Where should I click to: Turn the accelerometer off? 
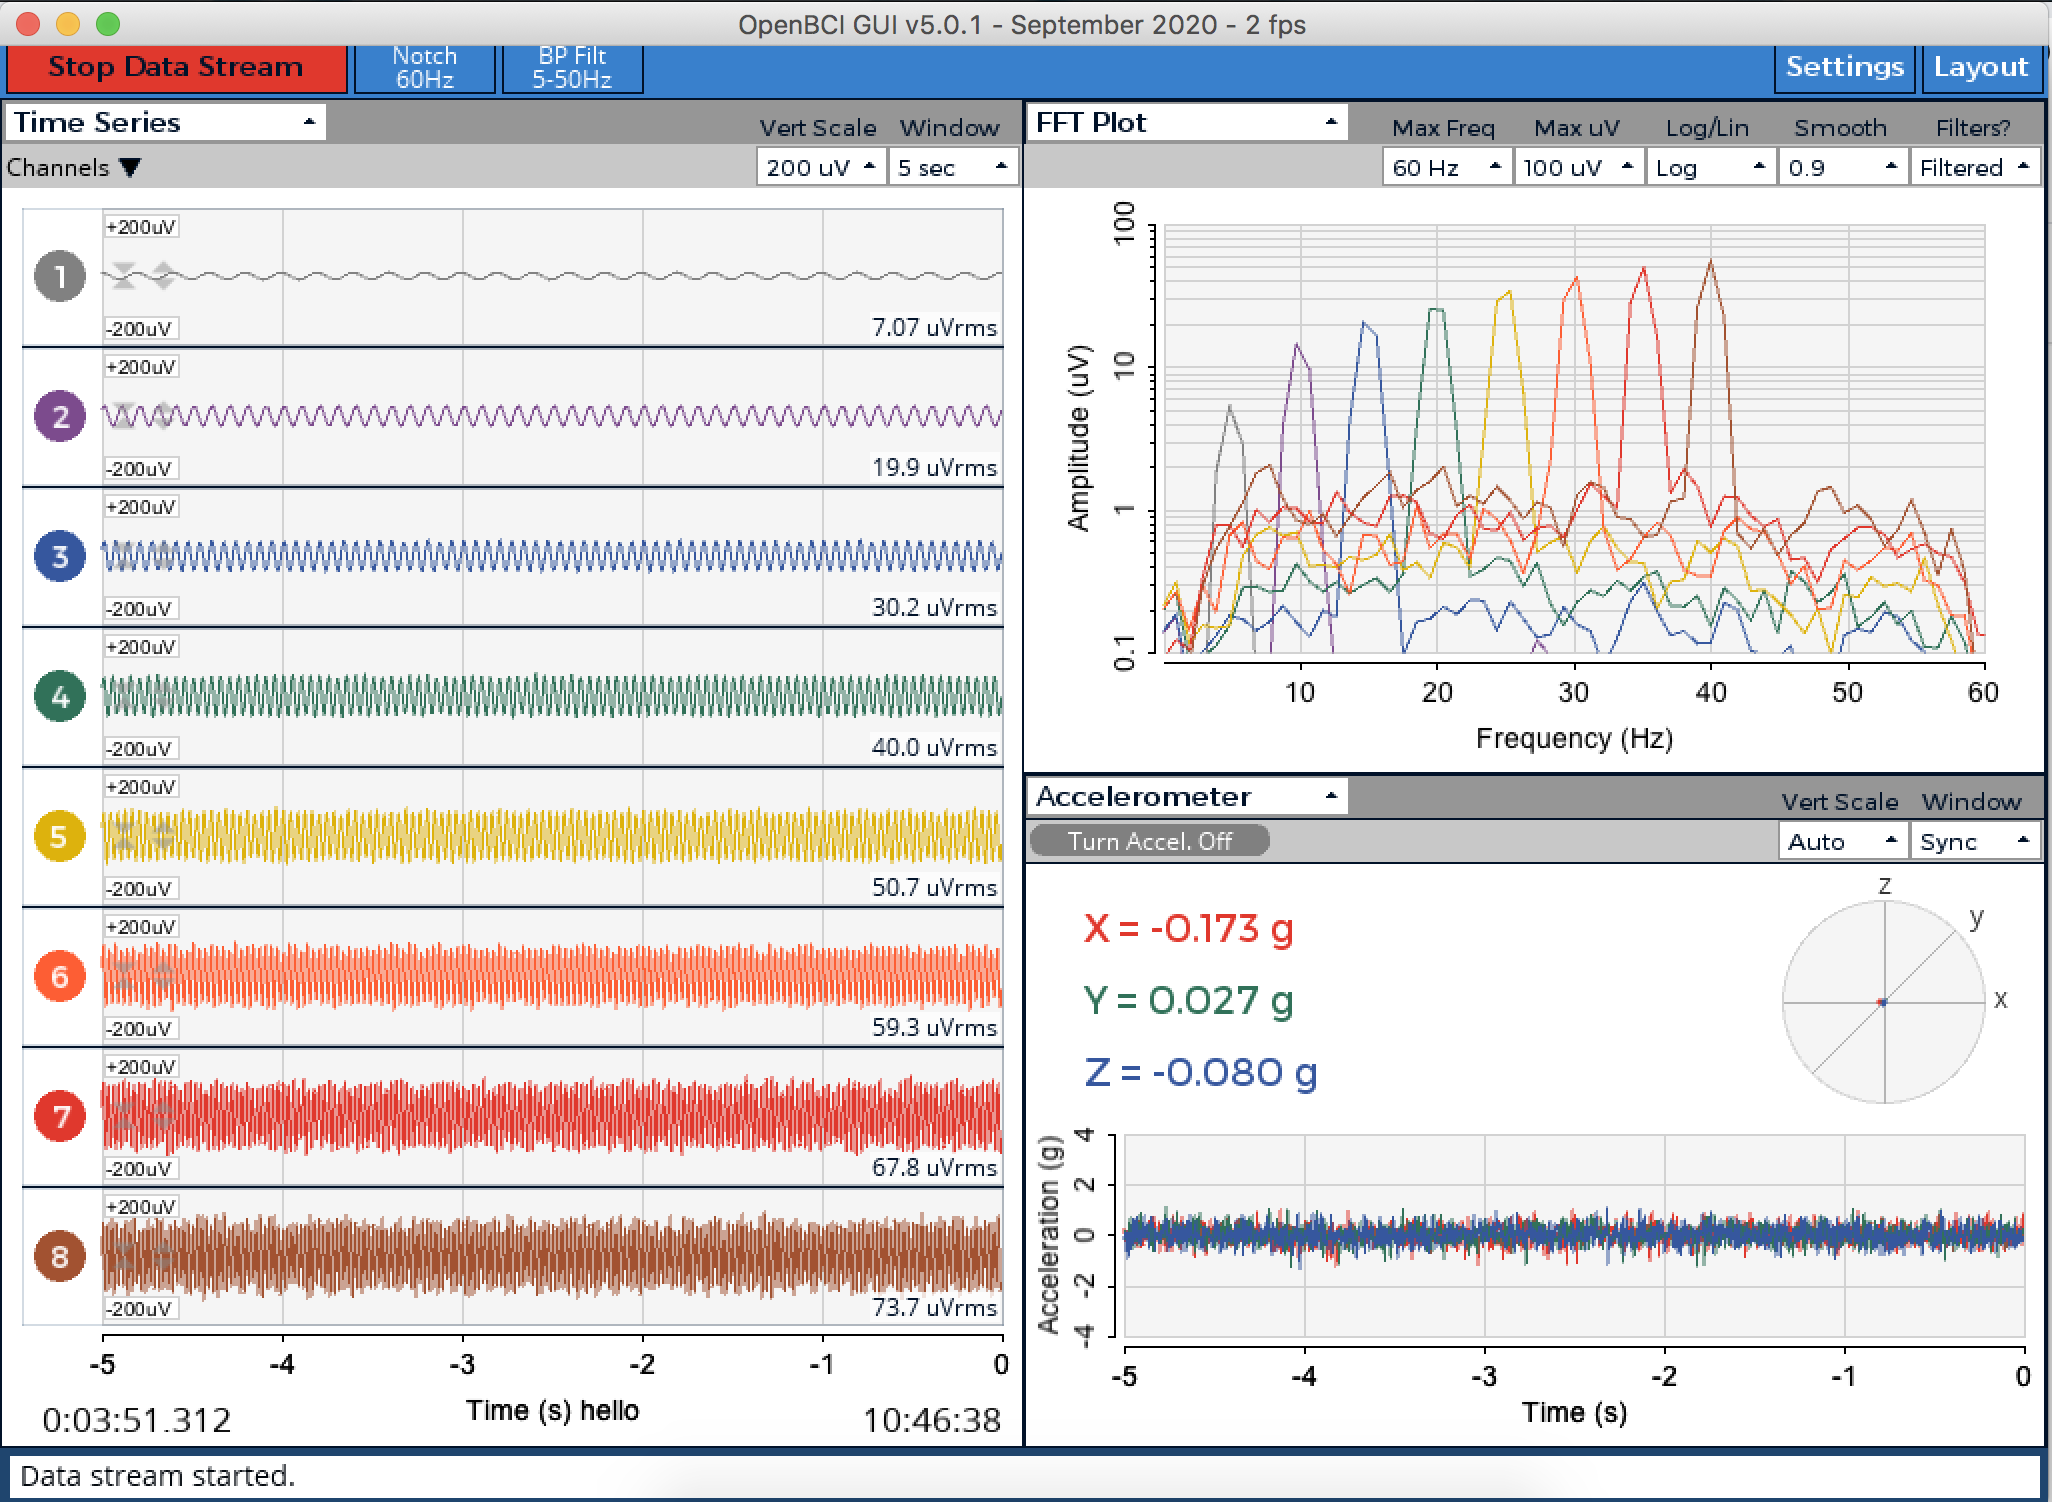[x=1148, y=841]
